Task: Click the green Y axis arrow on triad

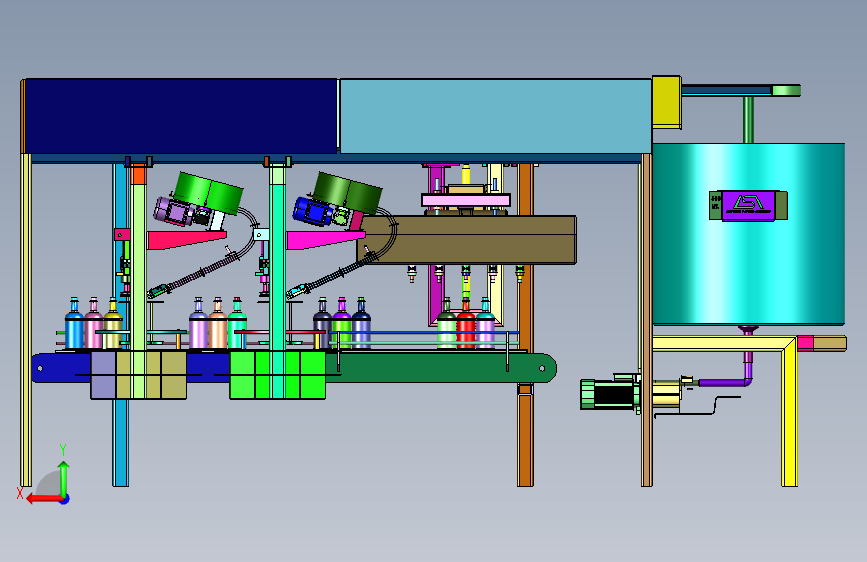Action: click(64, 478)
